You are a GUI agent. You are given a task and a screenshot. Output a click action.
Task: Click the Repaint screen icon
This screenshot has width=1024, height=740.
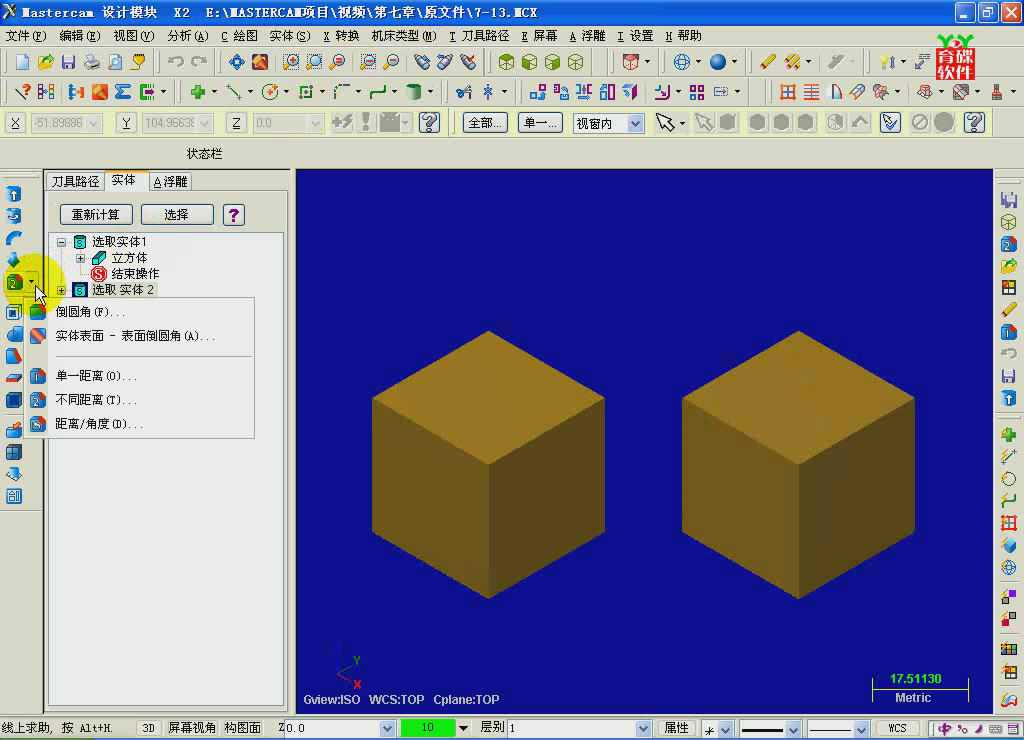click(260, 62)
